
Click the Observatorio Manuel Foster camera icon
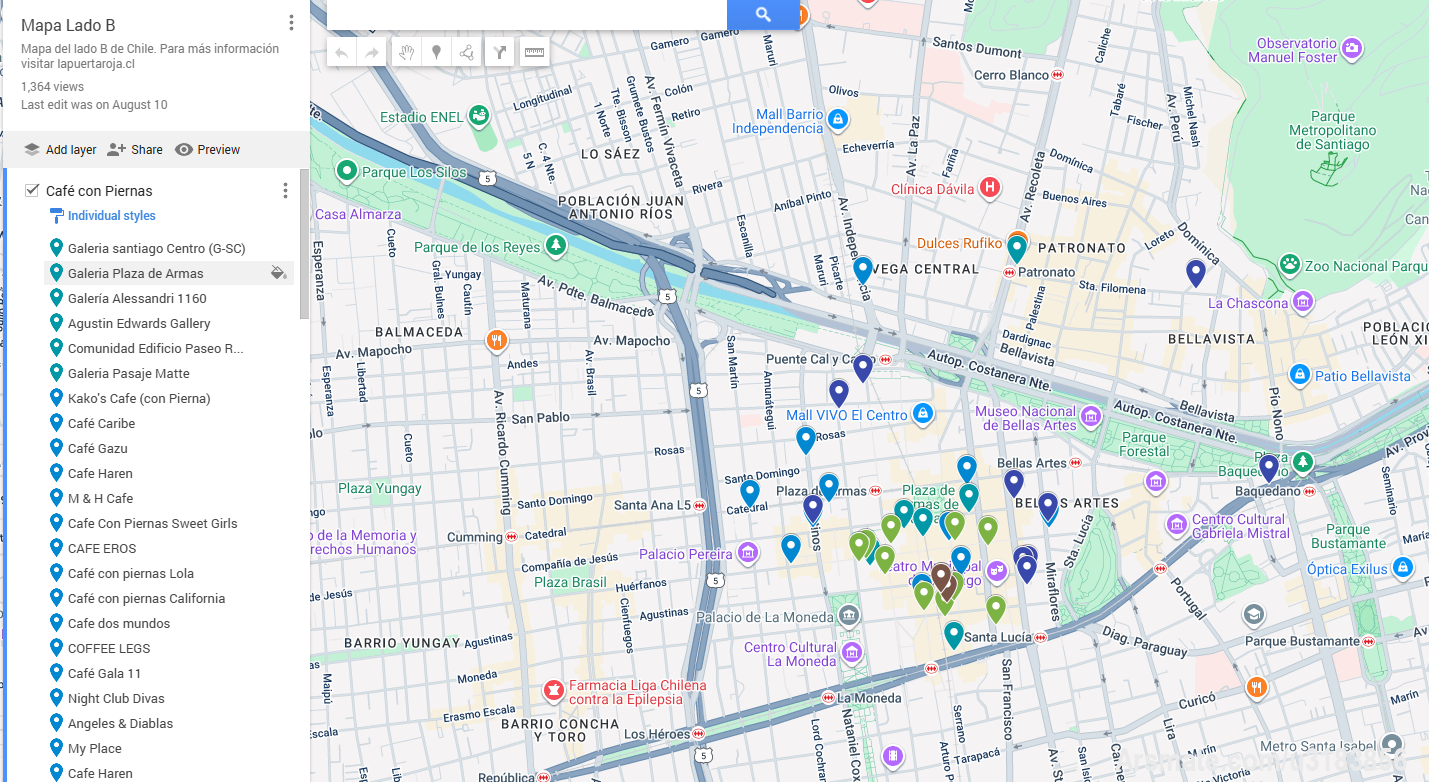click(x=1352, y=47)
